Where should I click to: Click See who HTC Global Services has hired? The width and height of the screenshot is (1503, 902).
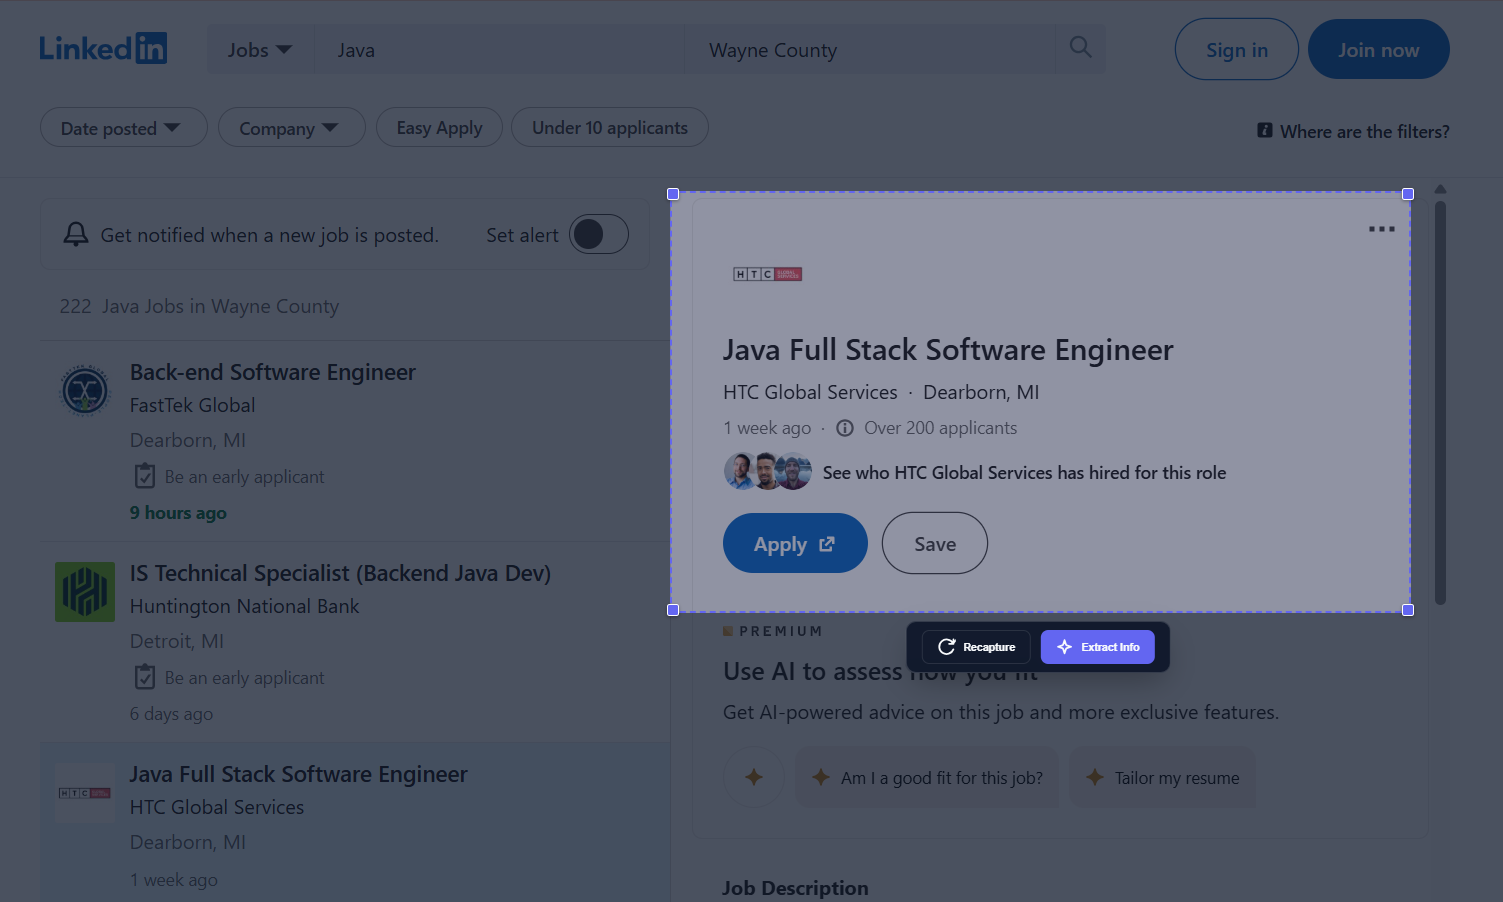tap(1024, 472)
